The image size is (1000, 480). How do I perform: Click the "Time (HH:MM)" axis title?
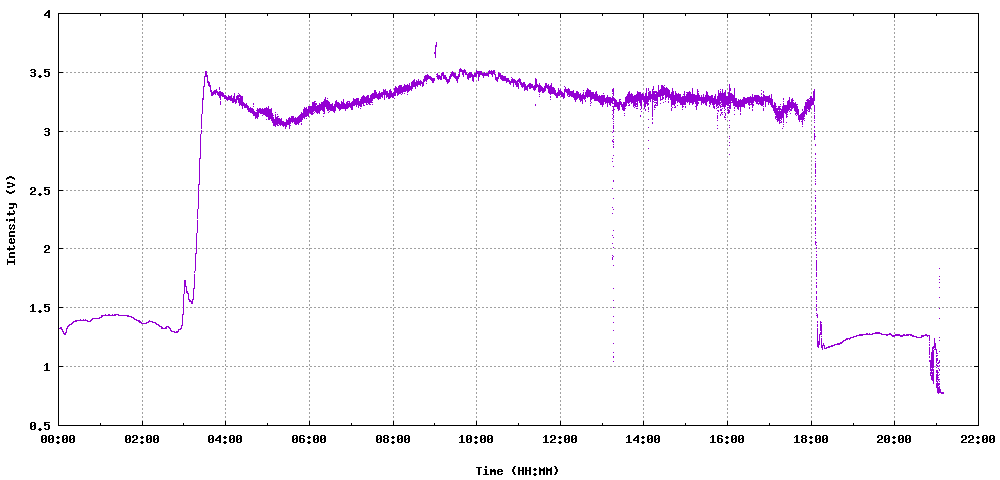click(x=518, y=471)
